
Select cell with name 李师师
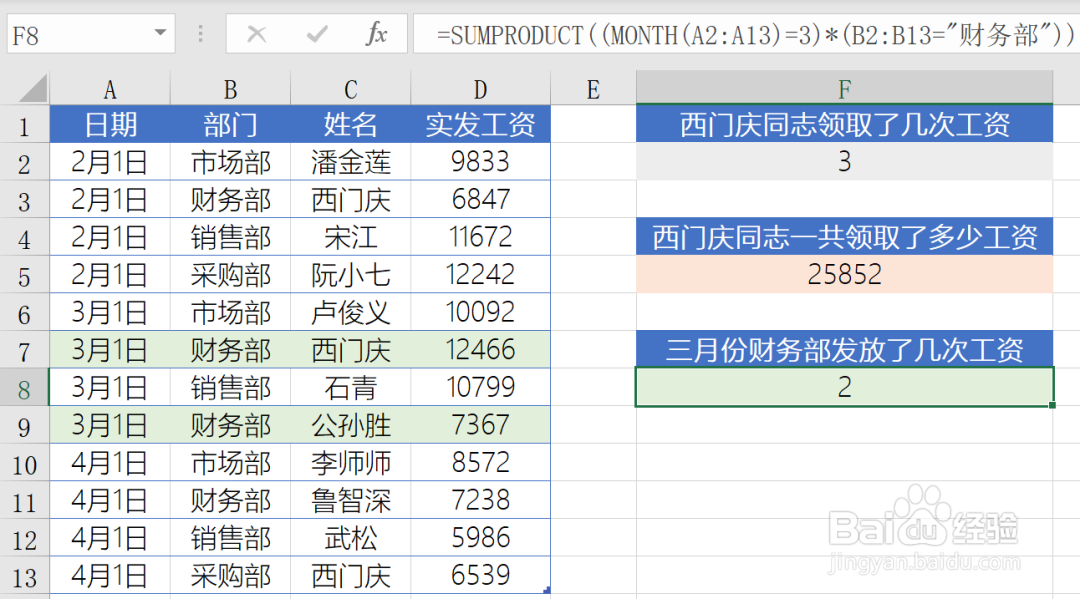pos(351,463)
